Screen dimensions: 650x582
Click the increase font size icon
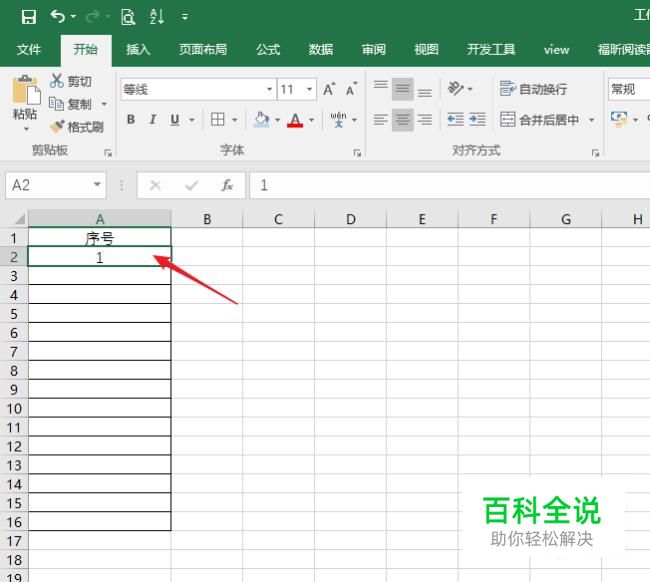pos(330,89)
